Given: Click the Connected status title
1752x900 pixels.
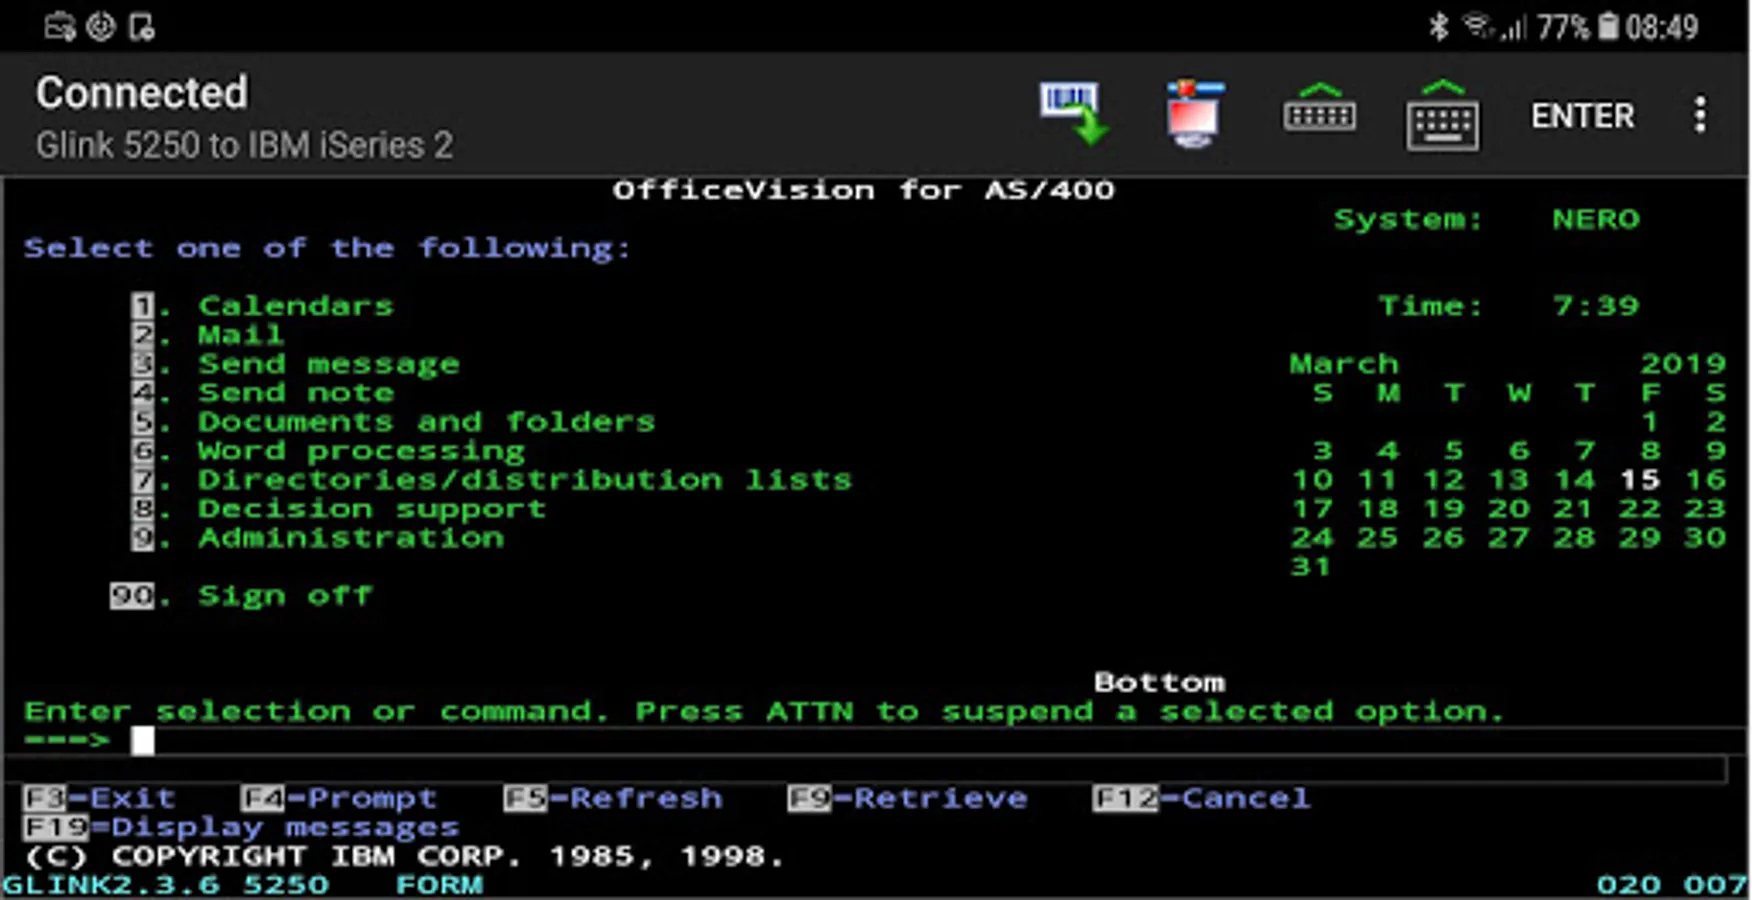Looking at the screenshot, I should [142, 93].
